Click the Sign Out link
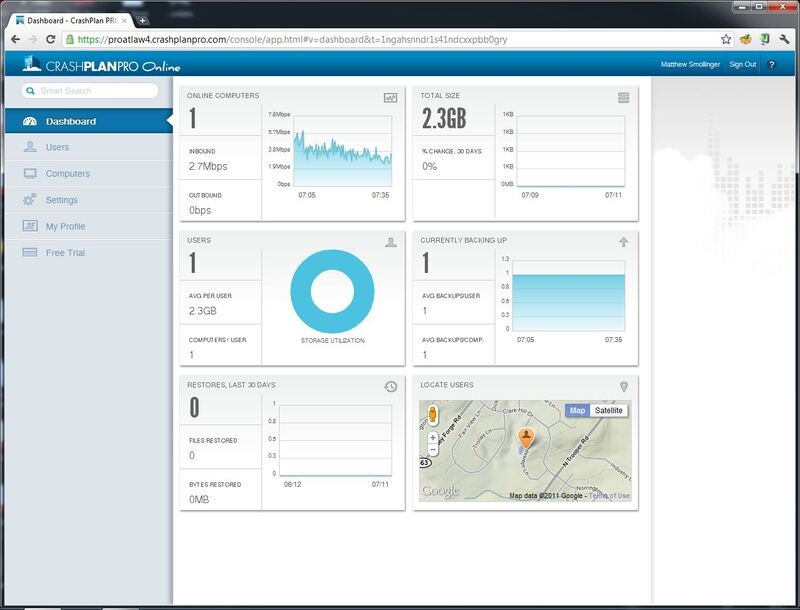This screenshot has width=800, height=610. (742, 64)
